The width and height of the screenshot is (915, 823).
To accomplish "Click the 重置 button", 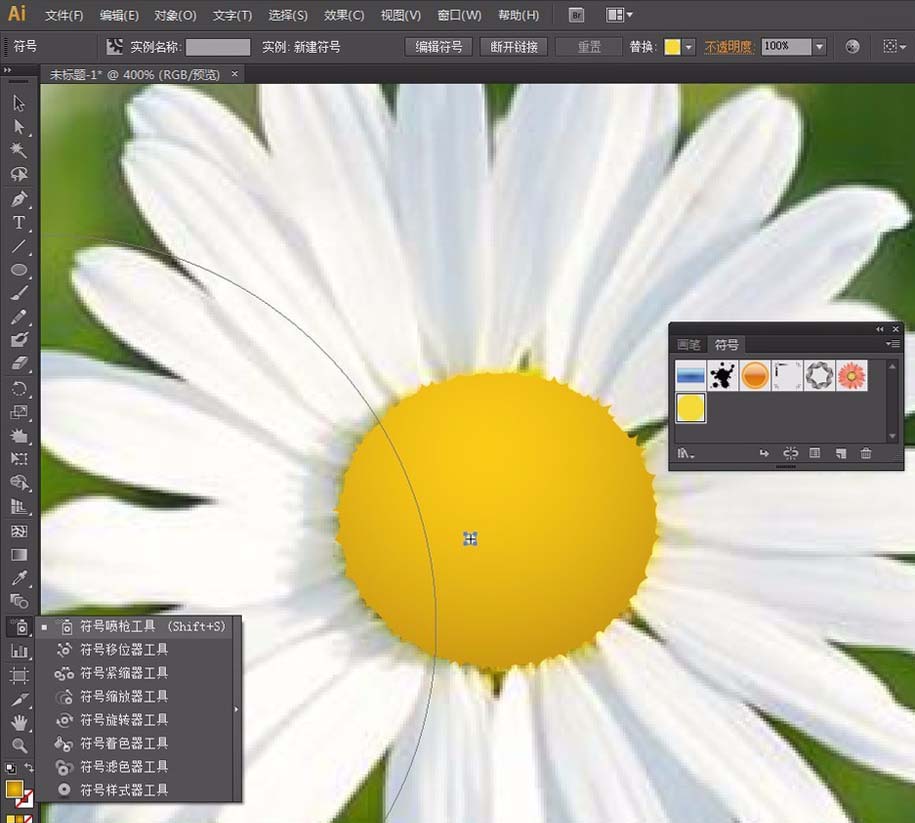I will tap(588, 47).
